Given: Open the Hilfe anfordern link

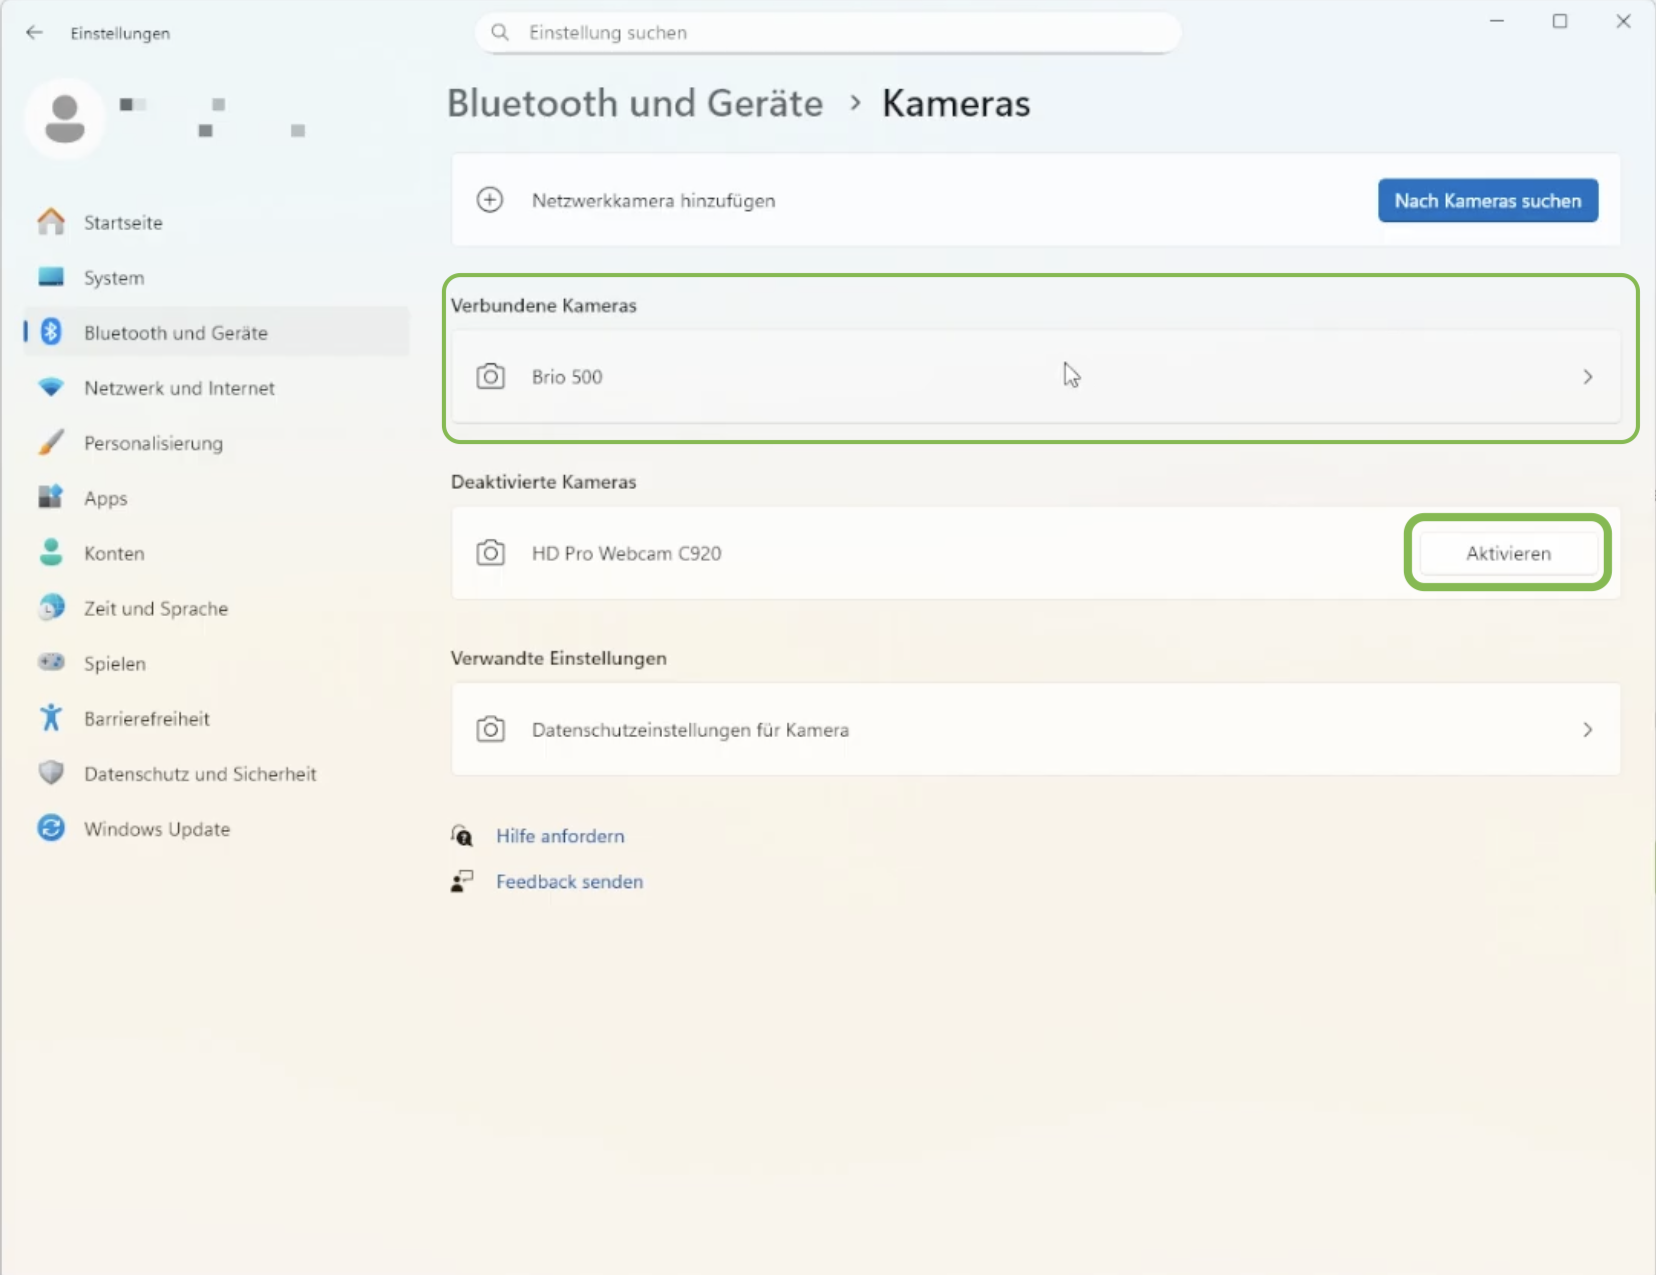Looking at the screenshot, I should (560, 836).
